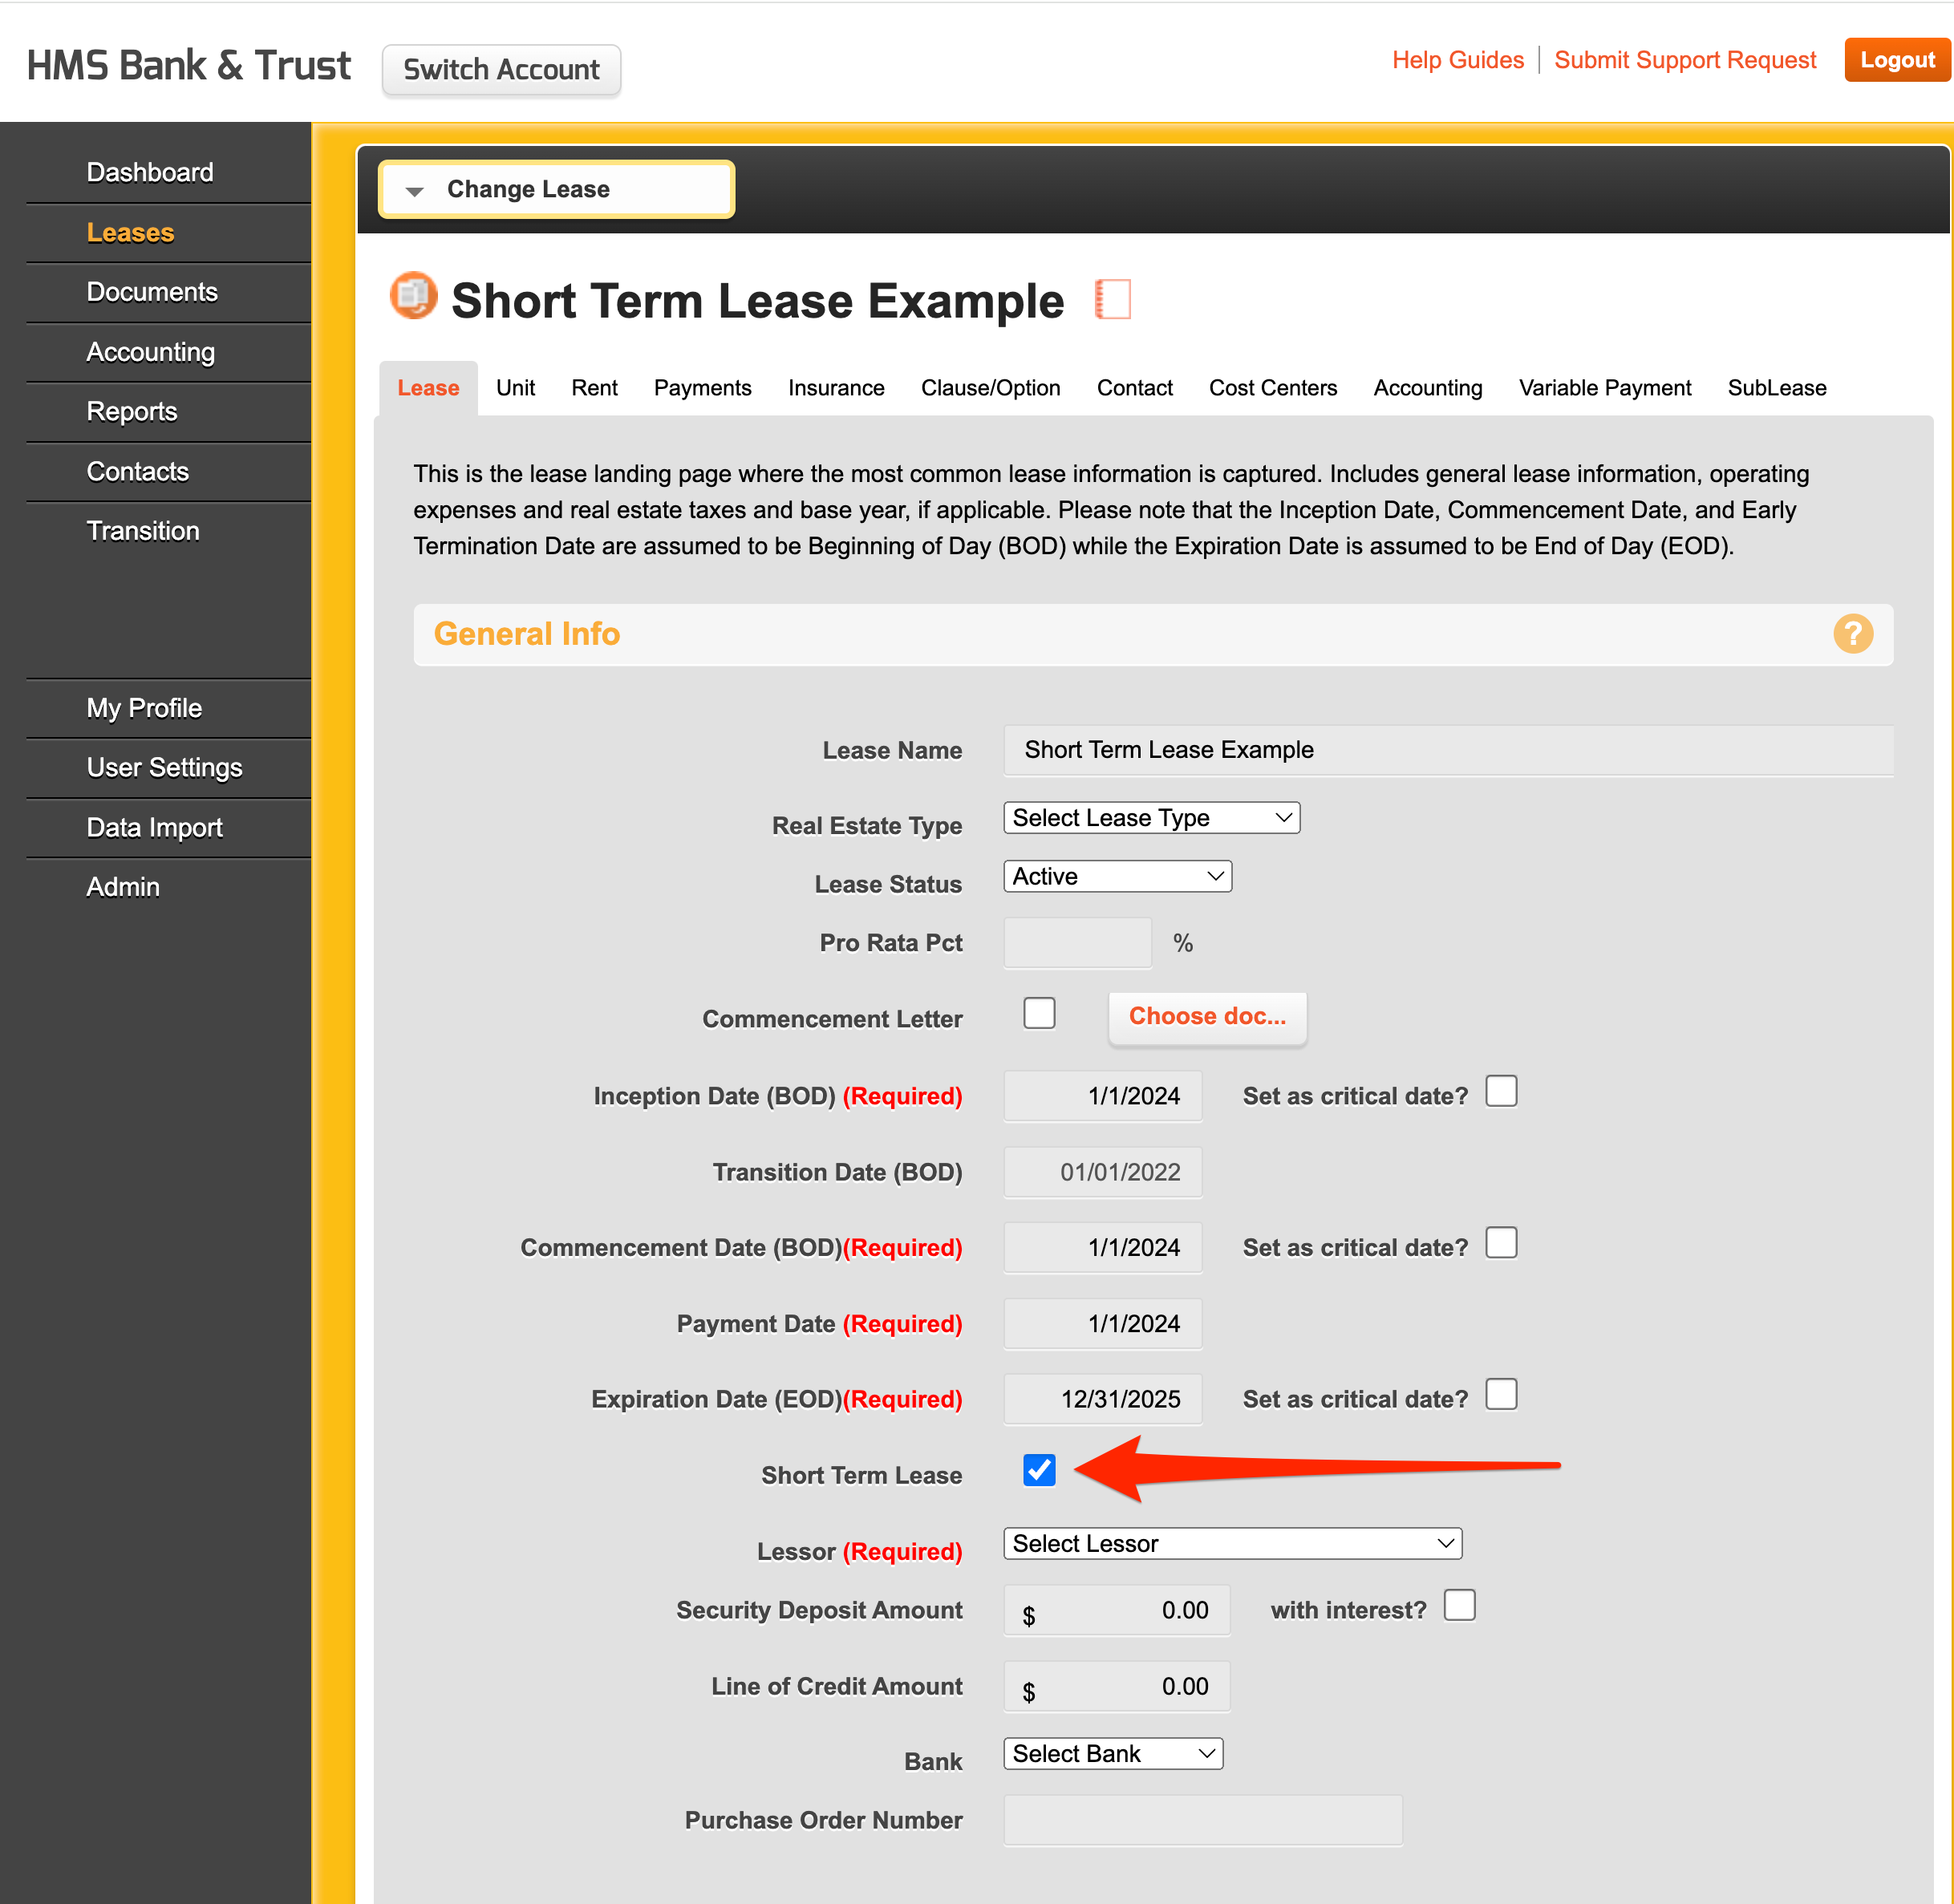Open the Select Lease Type dropdown
This screenshot has height=1904, width=1954.
1151,818
